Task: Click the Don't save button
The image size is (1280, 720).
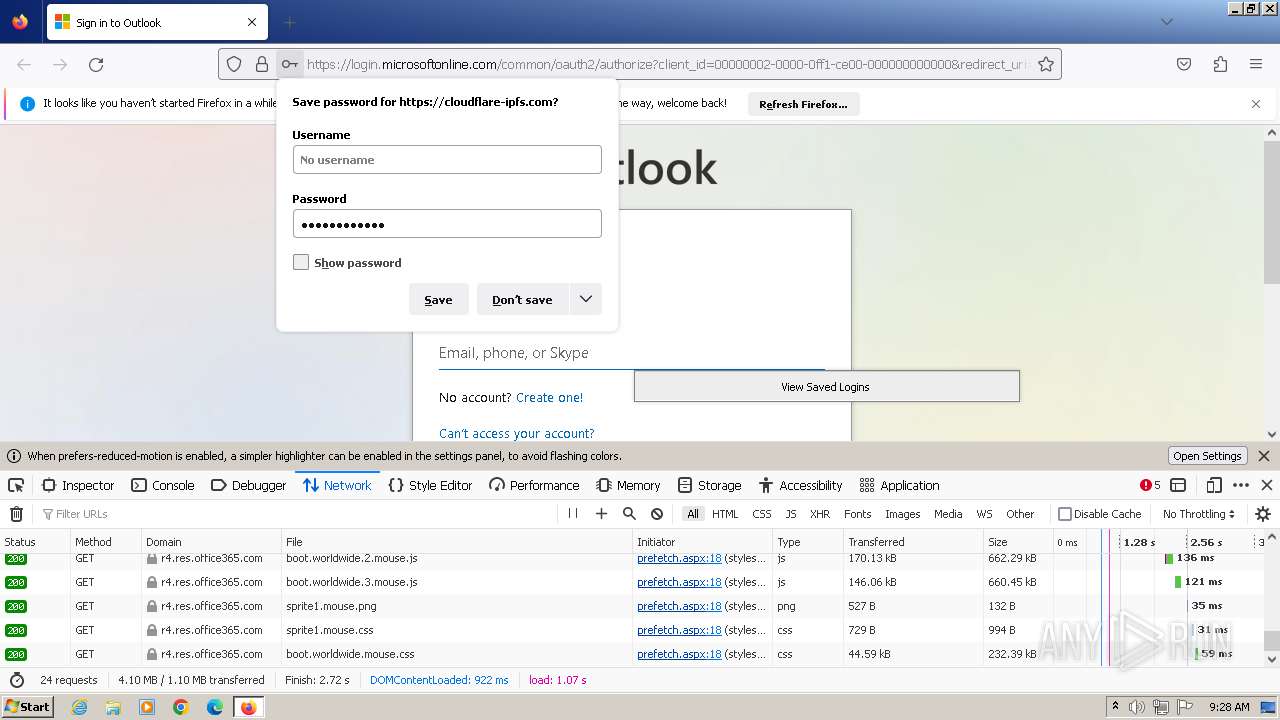Action: click(522, 299)
